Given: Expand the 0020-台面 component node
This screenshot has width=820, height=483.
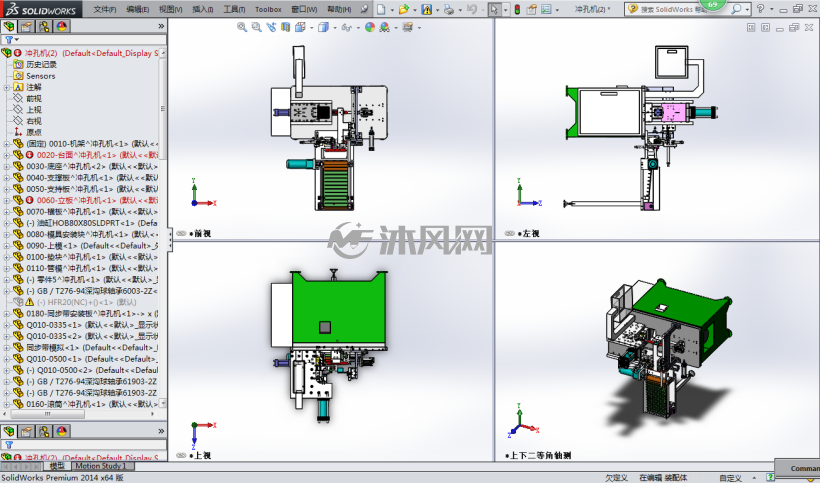Looking at the screenshot, I should pyautogui.click(x=6, y=155).
